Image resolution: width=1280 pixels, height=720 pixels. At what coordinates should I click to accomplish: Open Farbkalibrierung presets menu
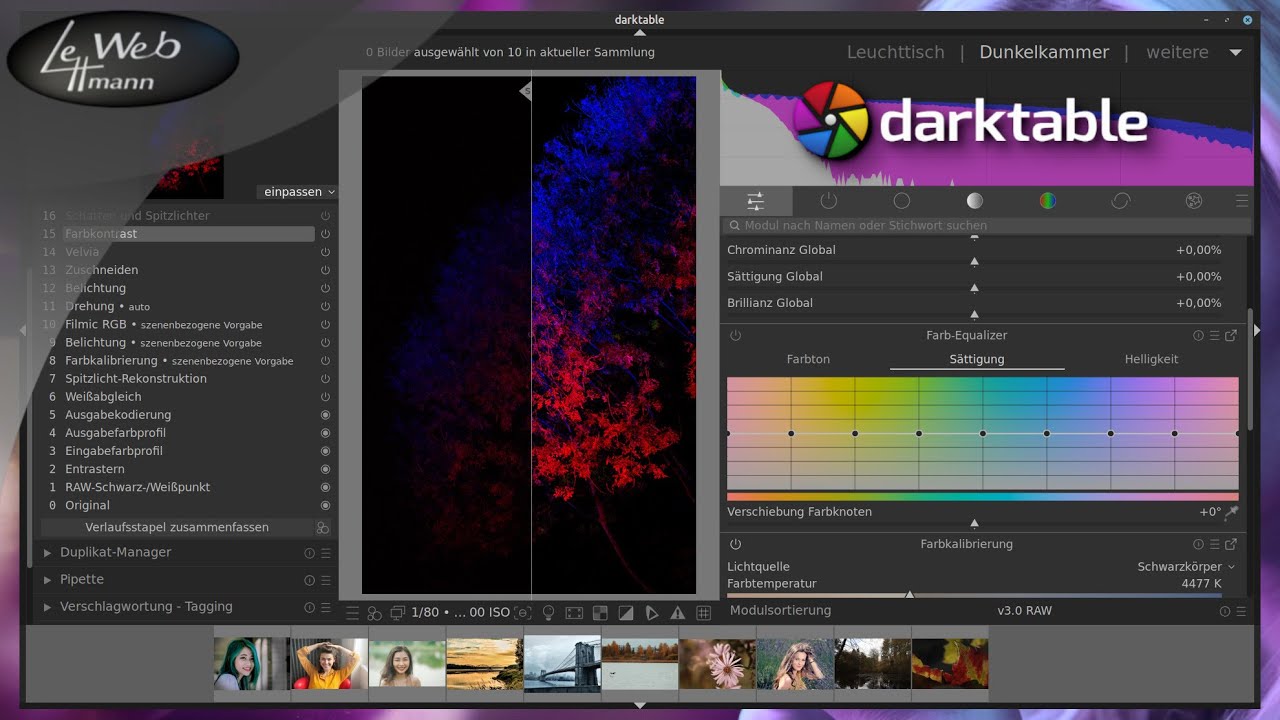[x=1214, y=545]
